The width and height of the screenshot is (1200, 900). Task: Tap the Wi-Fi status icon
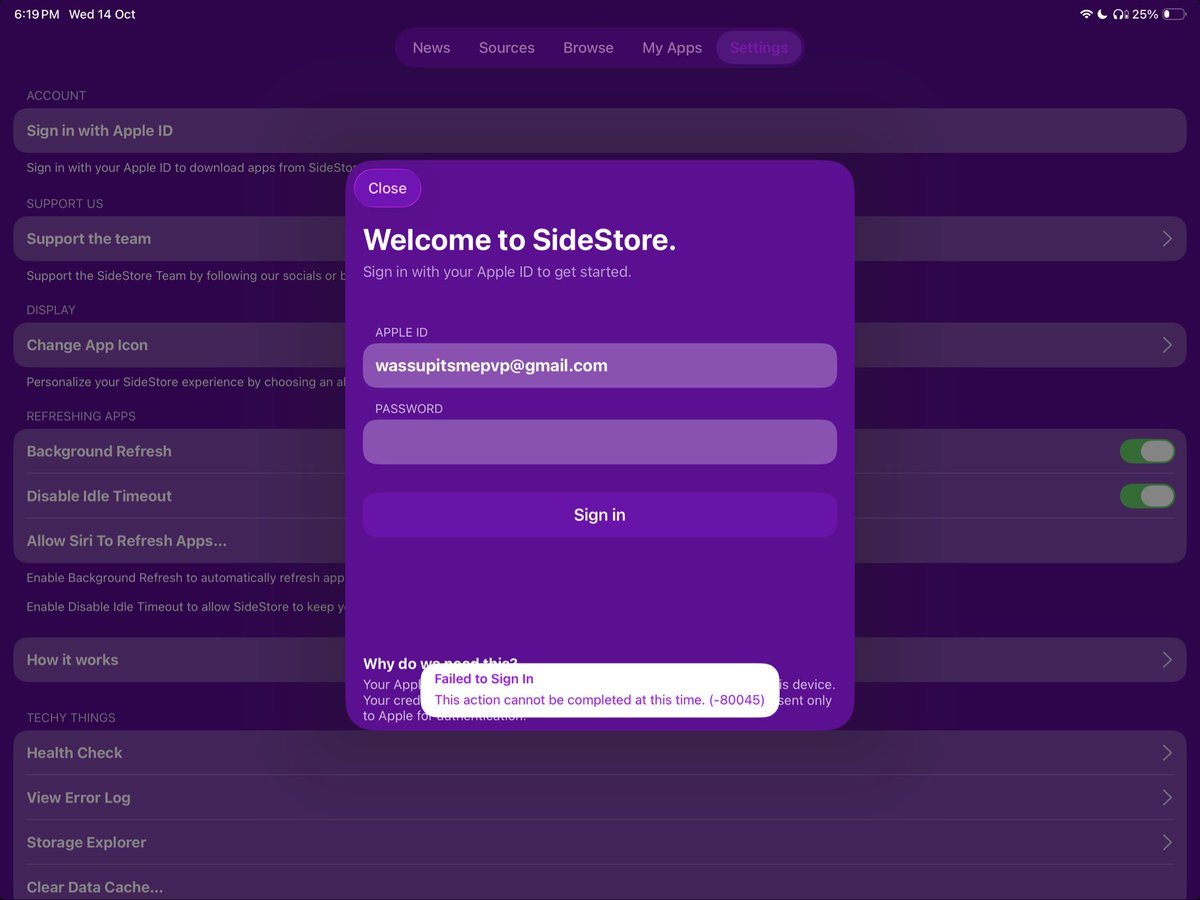click(1086, 14)
